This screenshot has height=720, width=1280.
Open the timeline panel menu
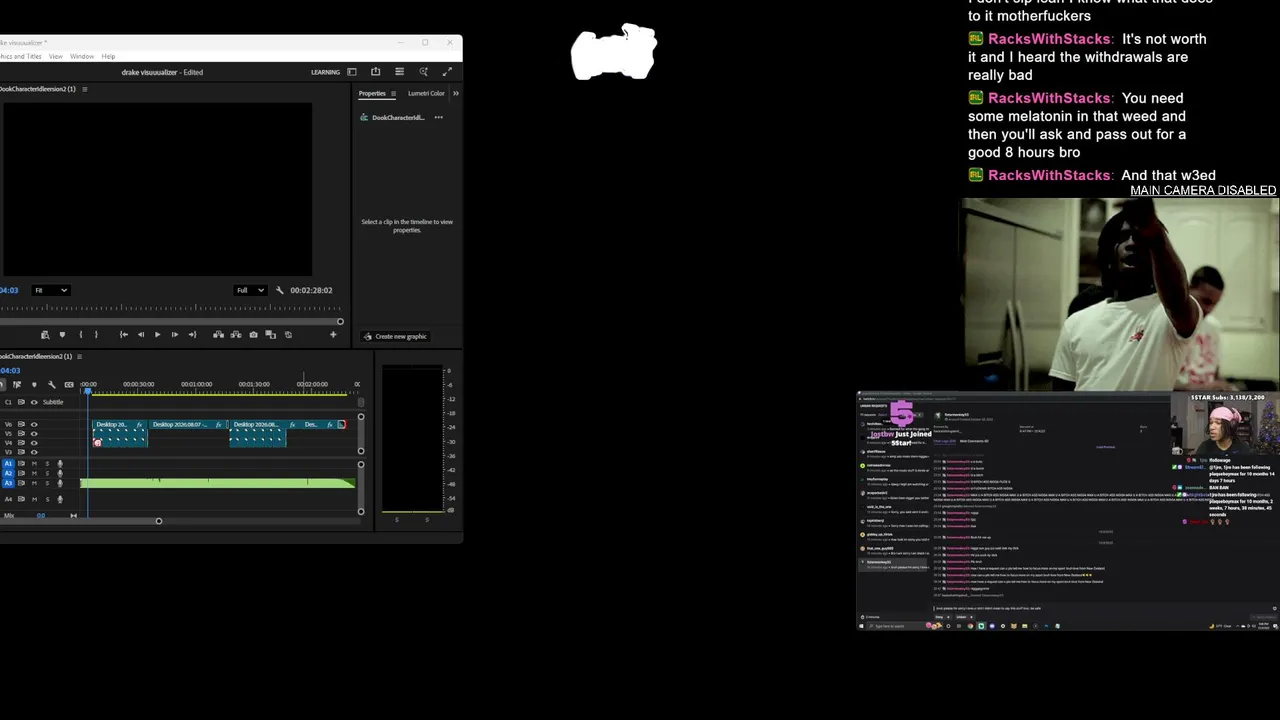click(x=79, y=356)
